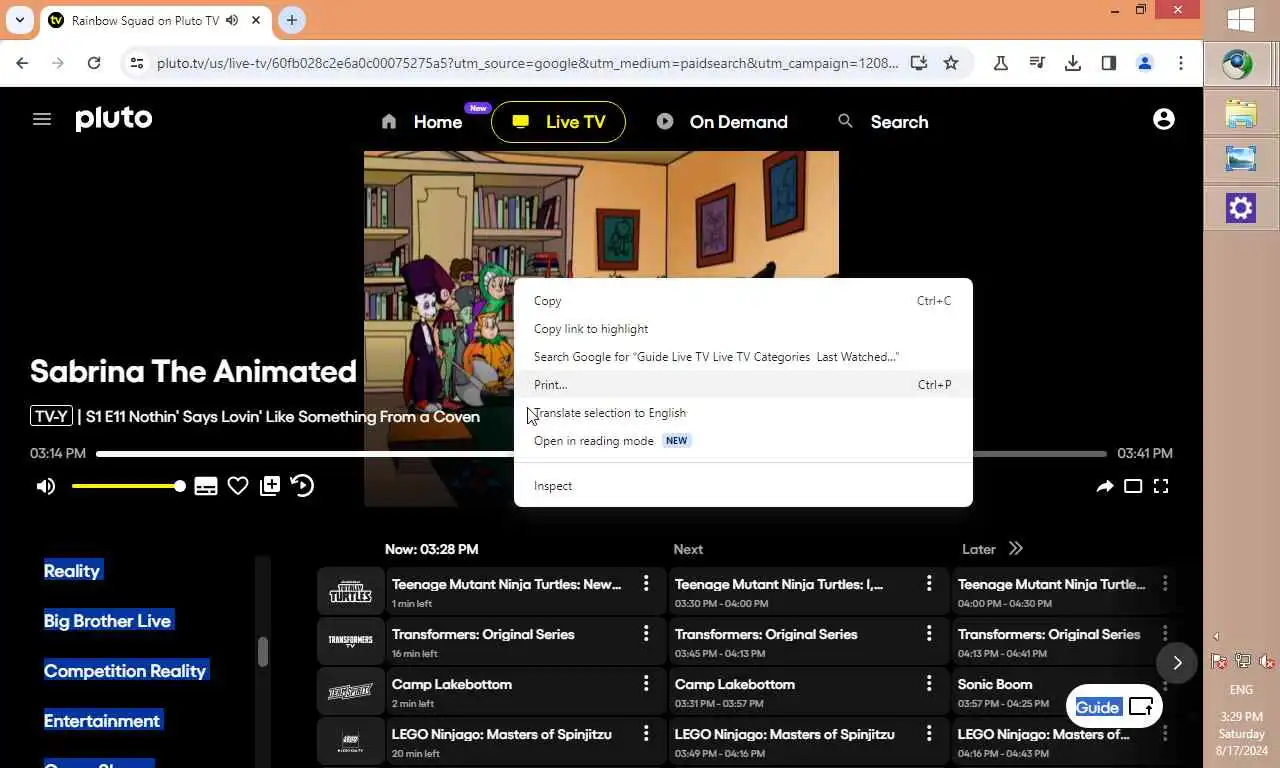
Task: Open Pluto Search
Action: (x=883, y=122)
